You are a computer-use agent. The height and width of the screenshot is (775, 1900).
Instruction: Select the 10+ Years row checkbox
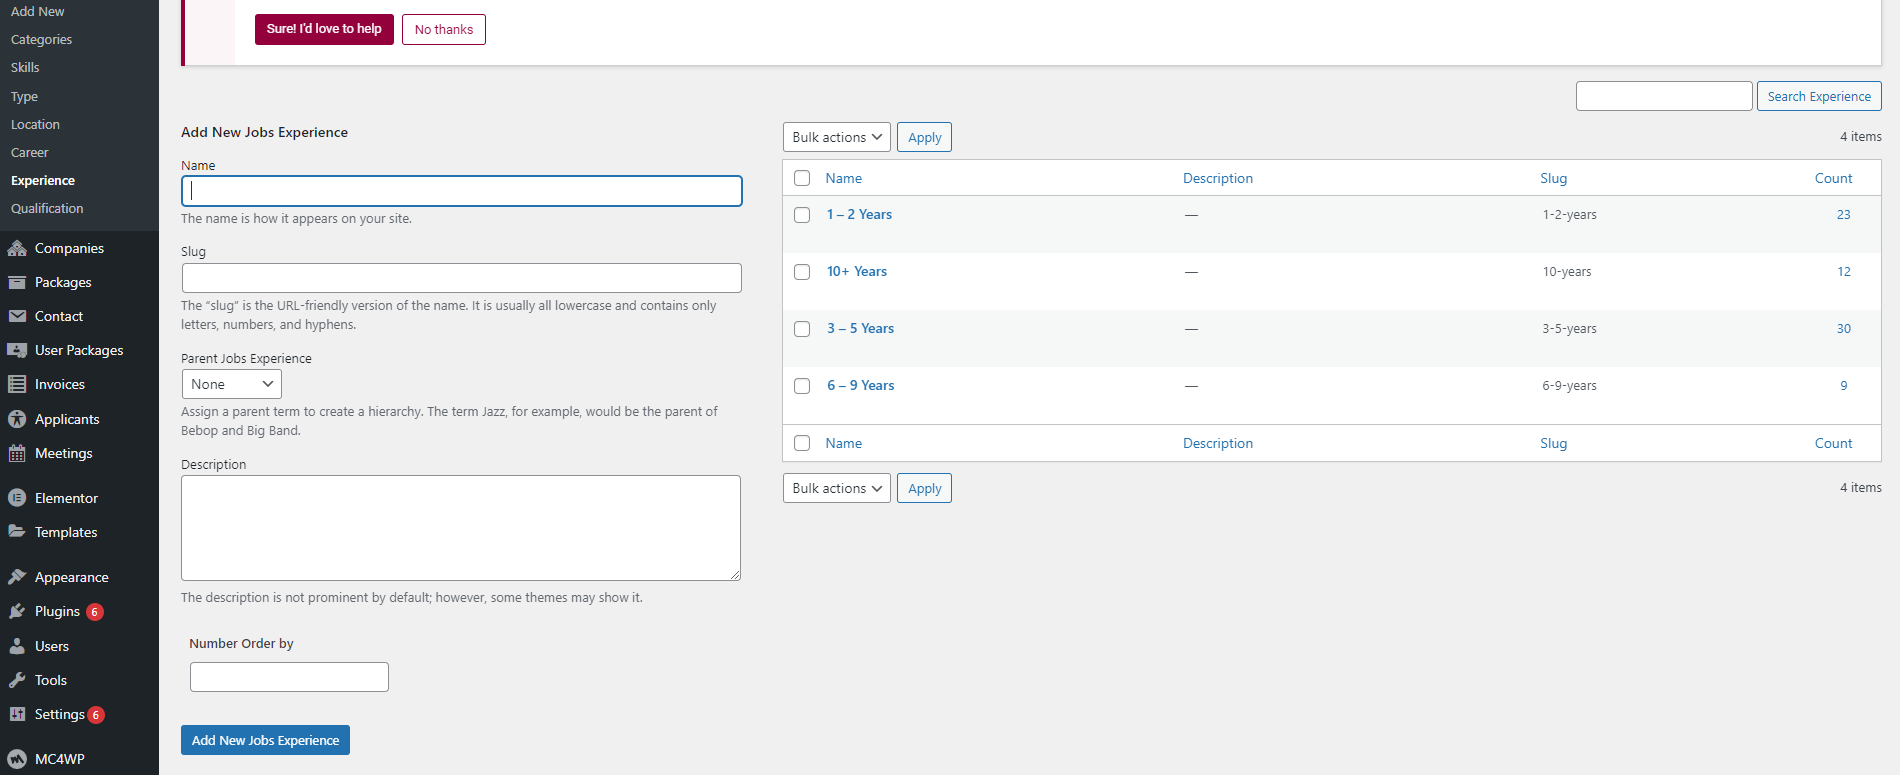pyautogui.click(x=802, y=272)
